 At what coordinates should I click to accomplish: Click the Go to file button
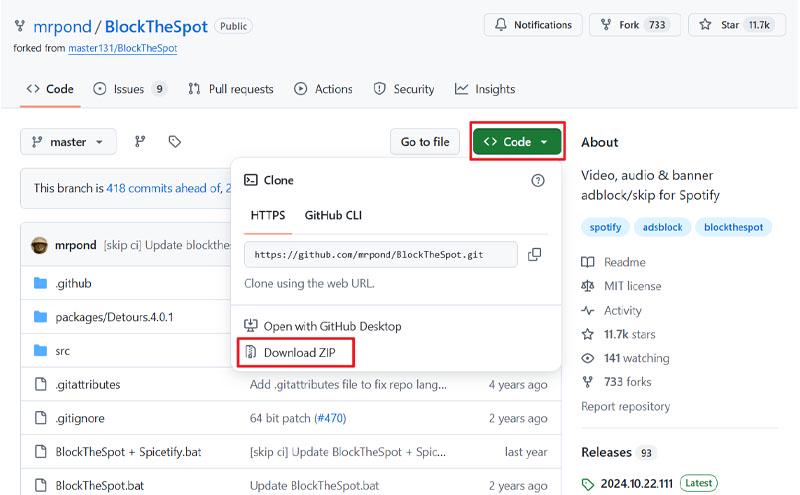[425, 142]
